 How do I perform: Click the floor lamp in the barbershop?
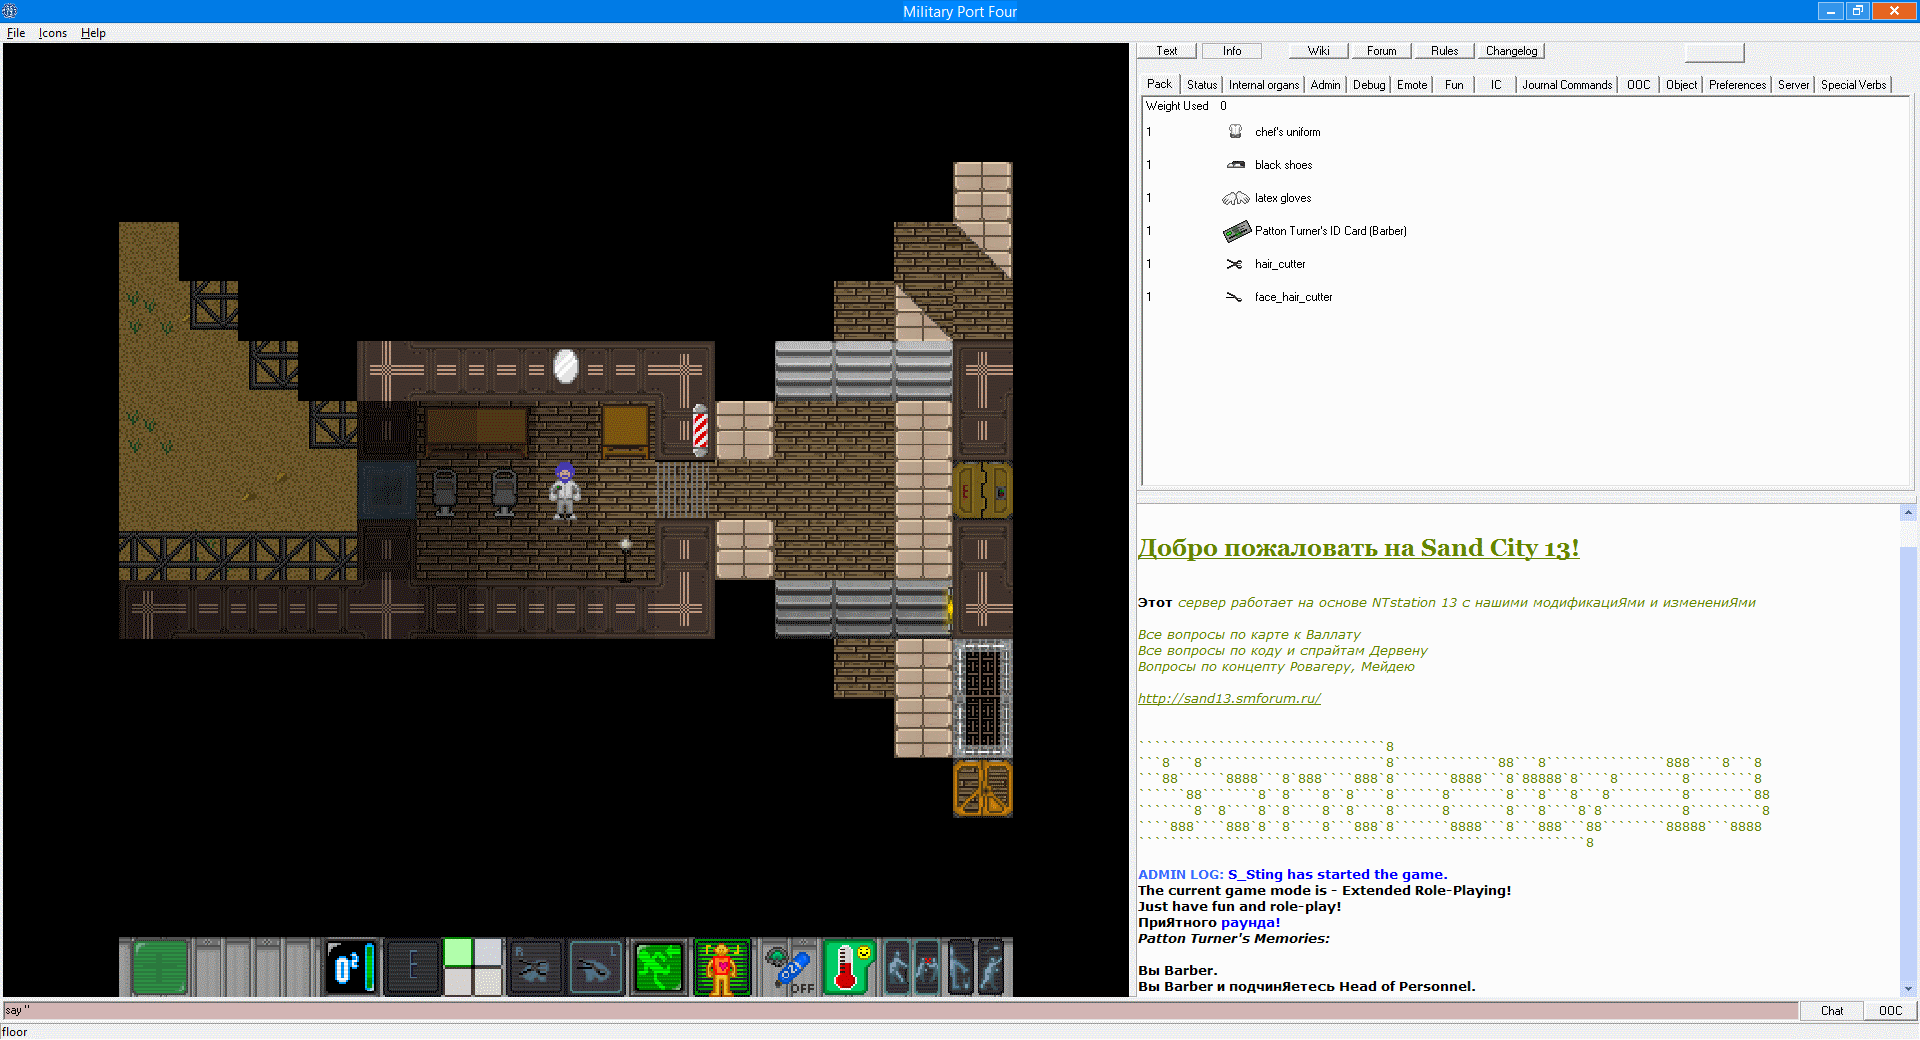(625, 559)
